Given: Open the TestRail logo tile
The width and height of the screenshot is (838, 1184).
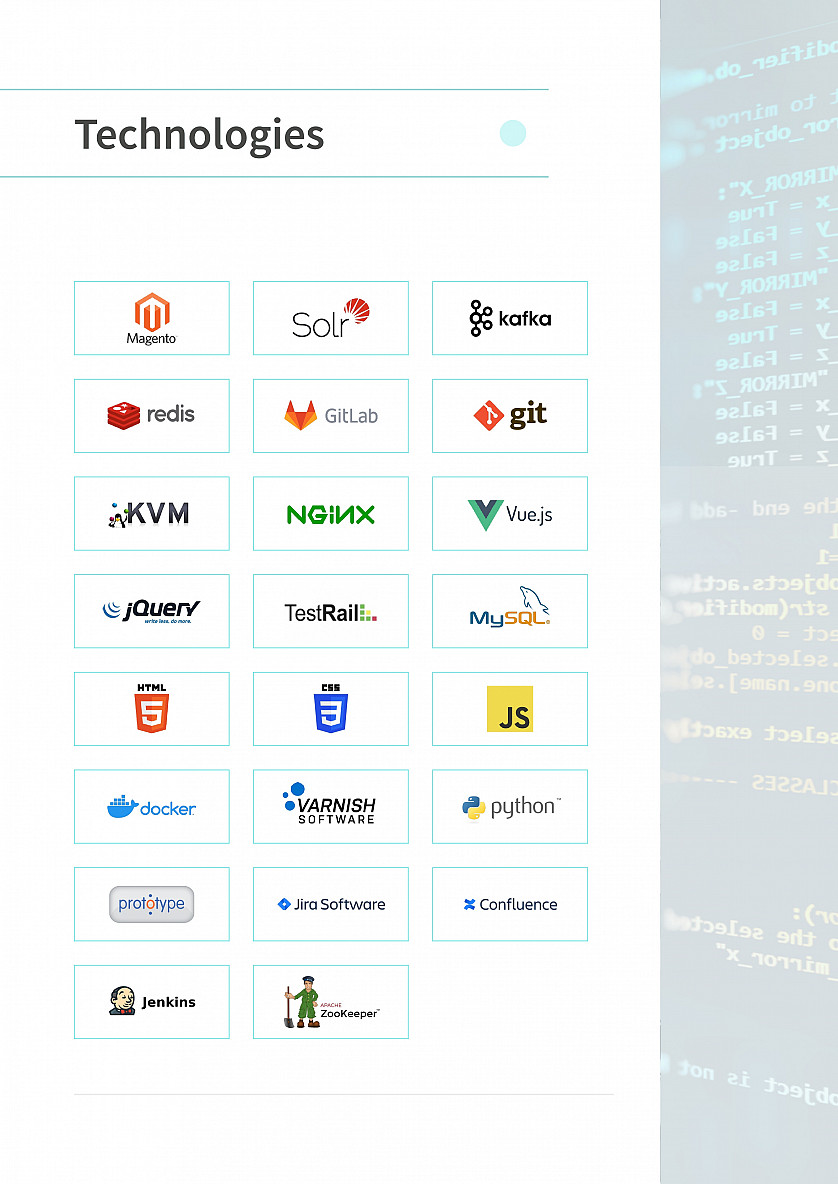Looking at the screenshot, I should click(331, 611).
